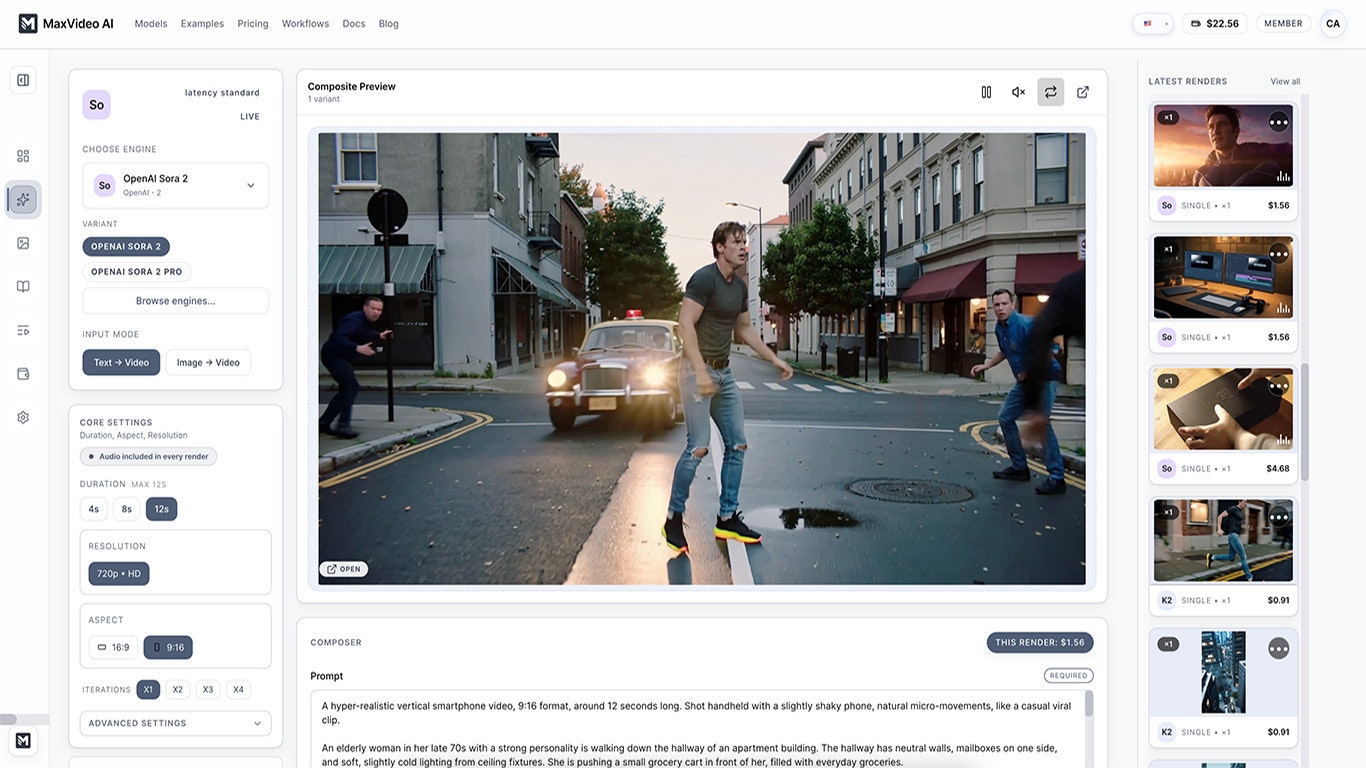This screenshot has height=768, width=1366.
Task: Go to the Models page
Action: pyautogui.click(x=150, y=23)
